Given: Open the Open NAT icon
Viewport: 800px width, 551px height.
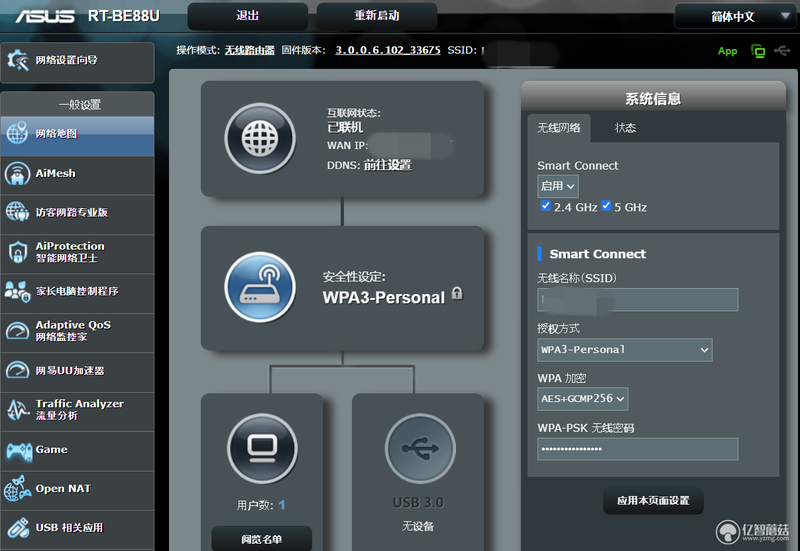Looking at the screenshot, I should tap(17, 489).
